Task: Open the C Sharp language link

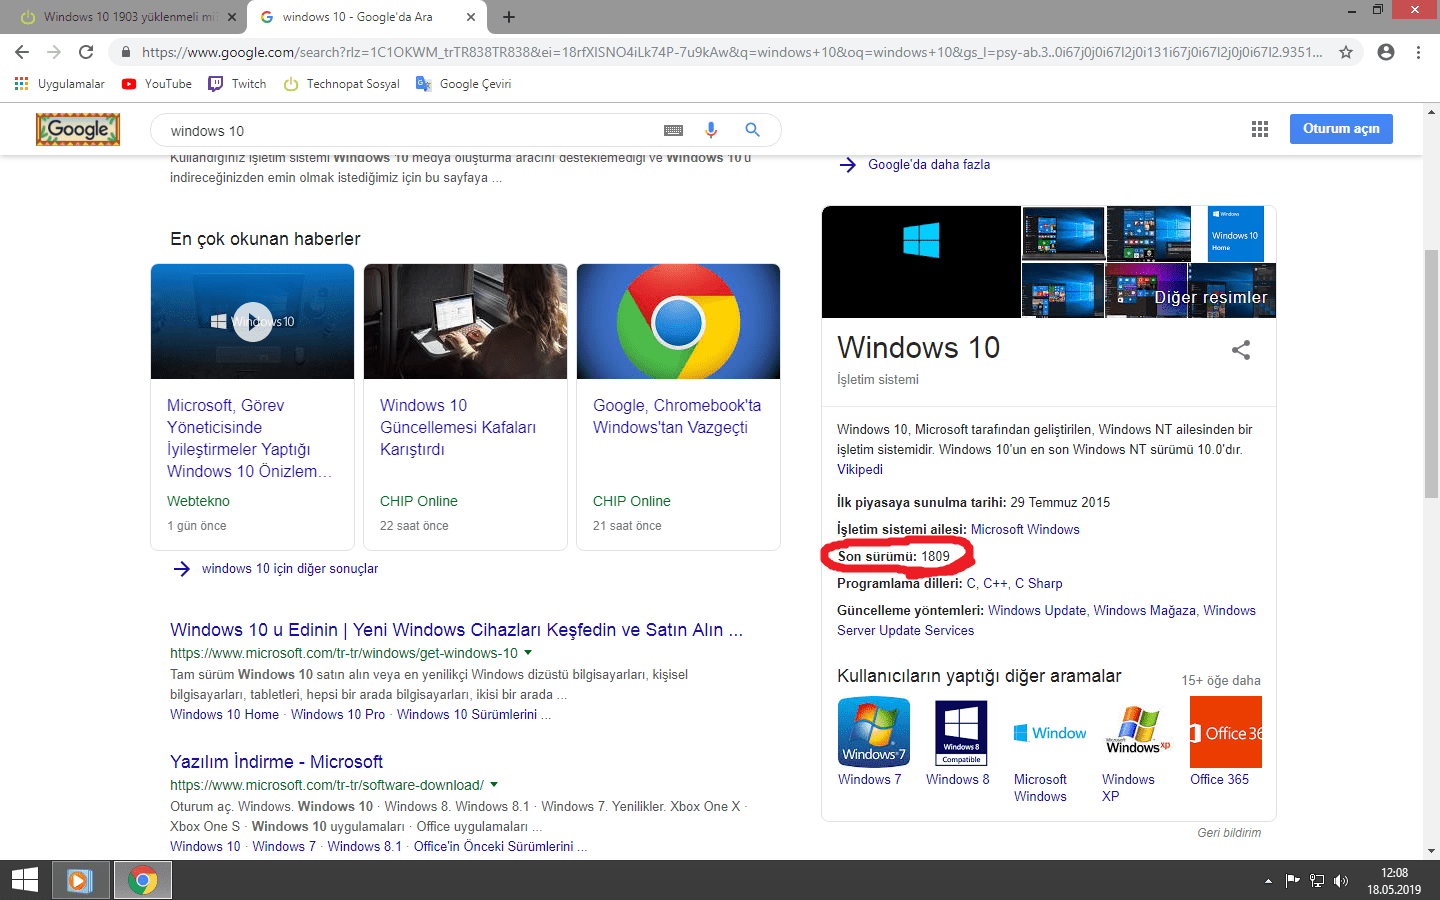Action: click(x=1039, y=584)
